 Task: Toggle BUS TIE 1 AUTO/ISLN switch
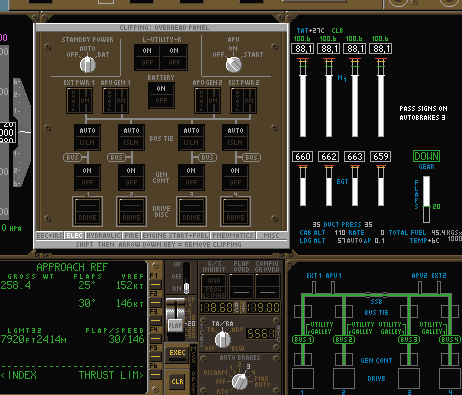coord(87,137)
